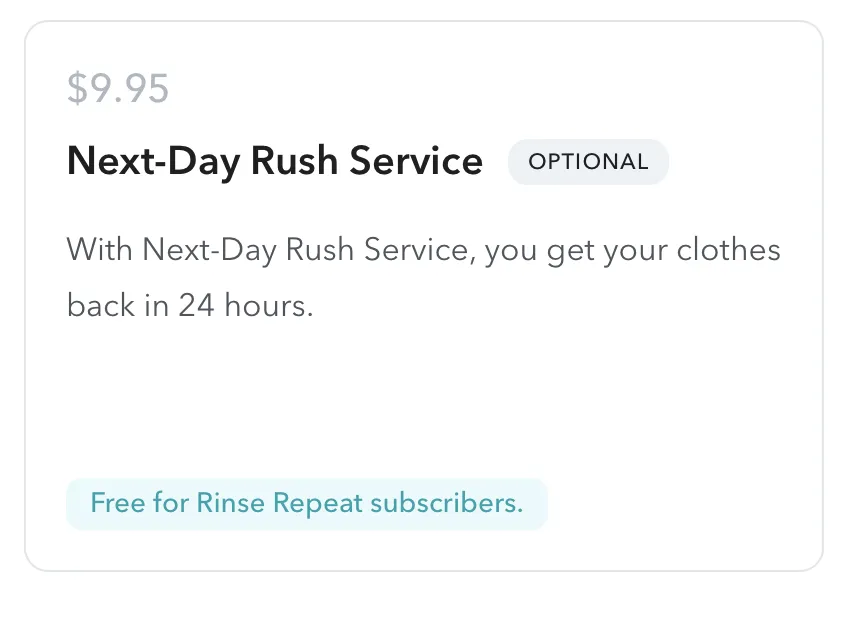This screenshot has width=846, height=620.
Task: Open the Free for Rinse Repeat subscribers banner
Action: 306,503
